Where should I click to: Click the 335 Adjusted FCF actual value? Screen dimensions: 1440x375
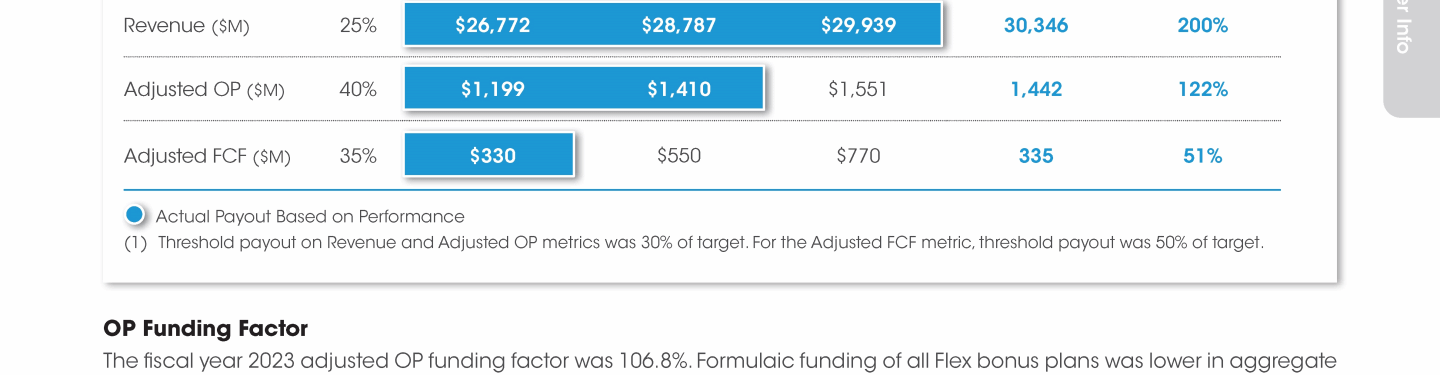[x=1036, y=156]
